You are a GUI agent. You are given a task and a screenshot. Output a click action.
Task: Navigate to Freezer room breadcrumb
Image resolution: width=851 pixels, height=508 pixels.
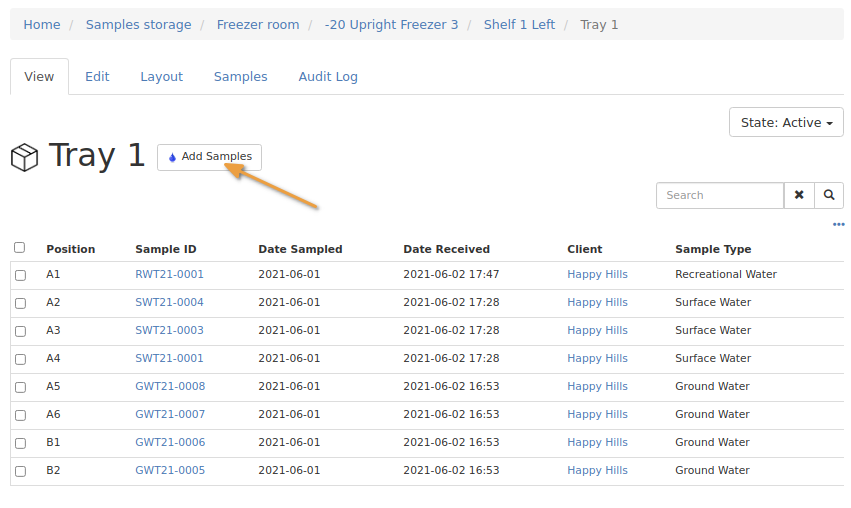(x=258, y=25)
